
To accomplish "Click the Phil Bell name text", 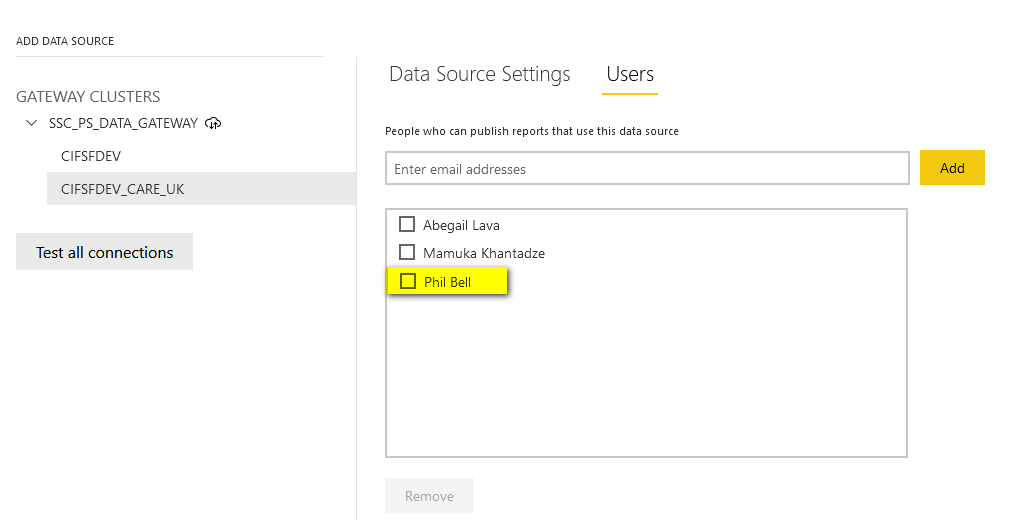I will [x=448, y=282].
